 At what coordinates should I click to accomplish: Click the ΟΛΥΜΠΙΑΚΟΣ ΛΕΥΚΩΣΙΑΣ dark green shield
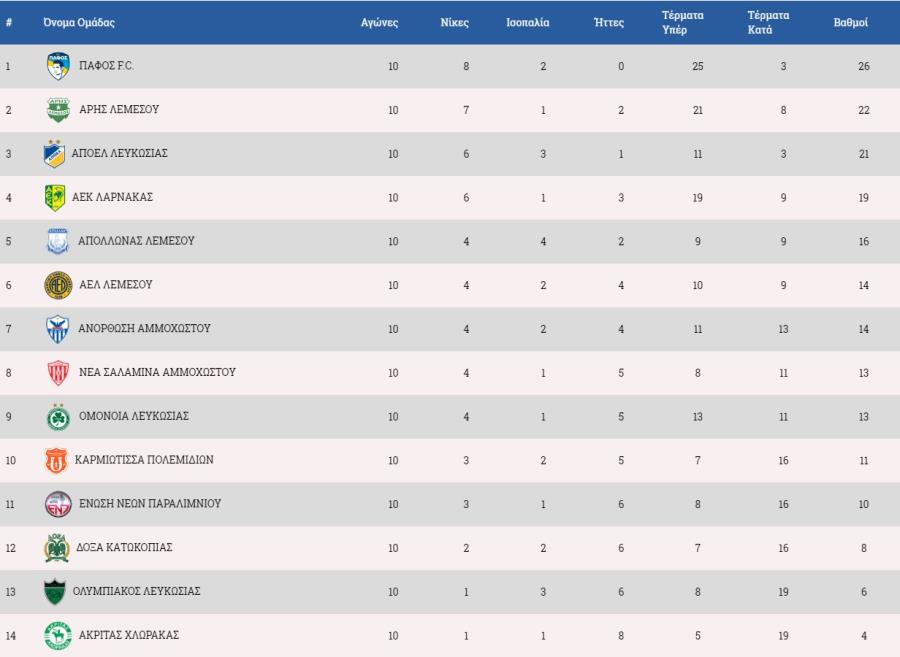[x=55, y=592]
